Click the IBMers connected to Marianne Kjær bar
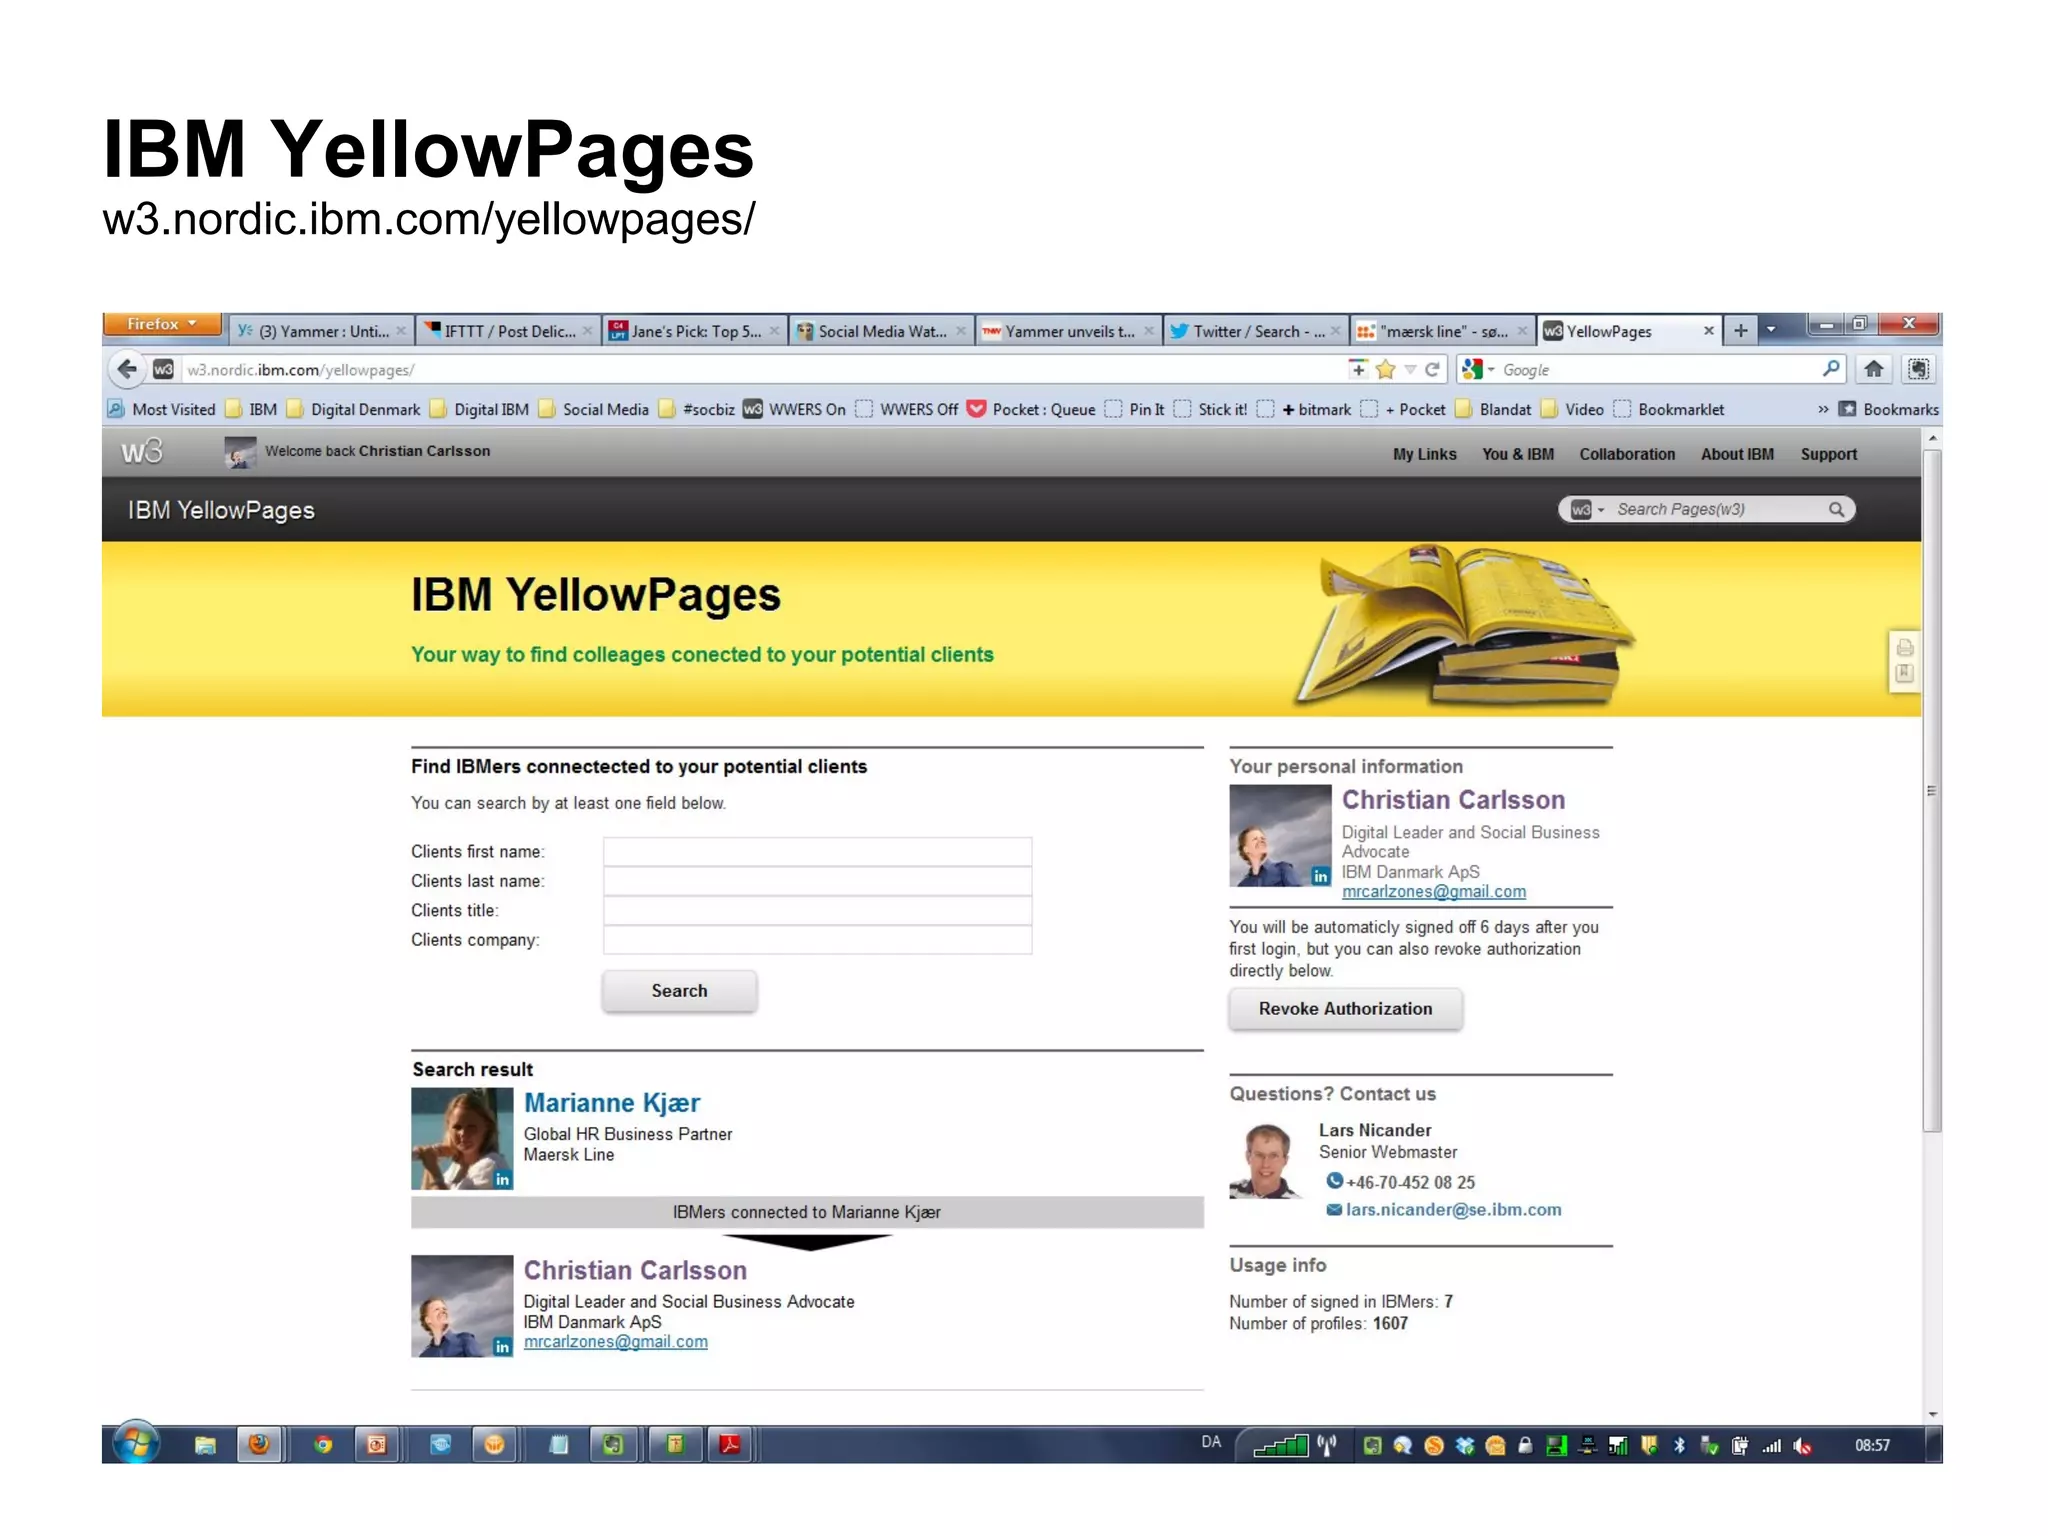Screen dimensions: 2048x1536 tap(807, 1212)
